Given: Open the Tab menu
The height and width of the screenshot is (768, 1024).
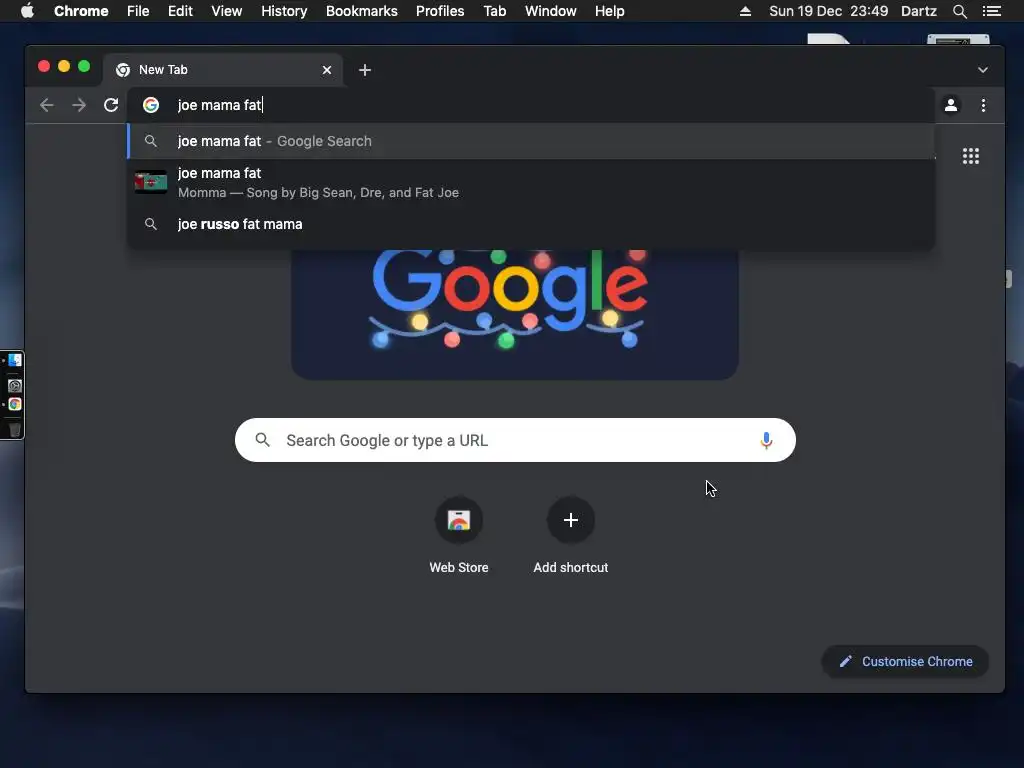Looking at the screenshot, I should point(494,11).
